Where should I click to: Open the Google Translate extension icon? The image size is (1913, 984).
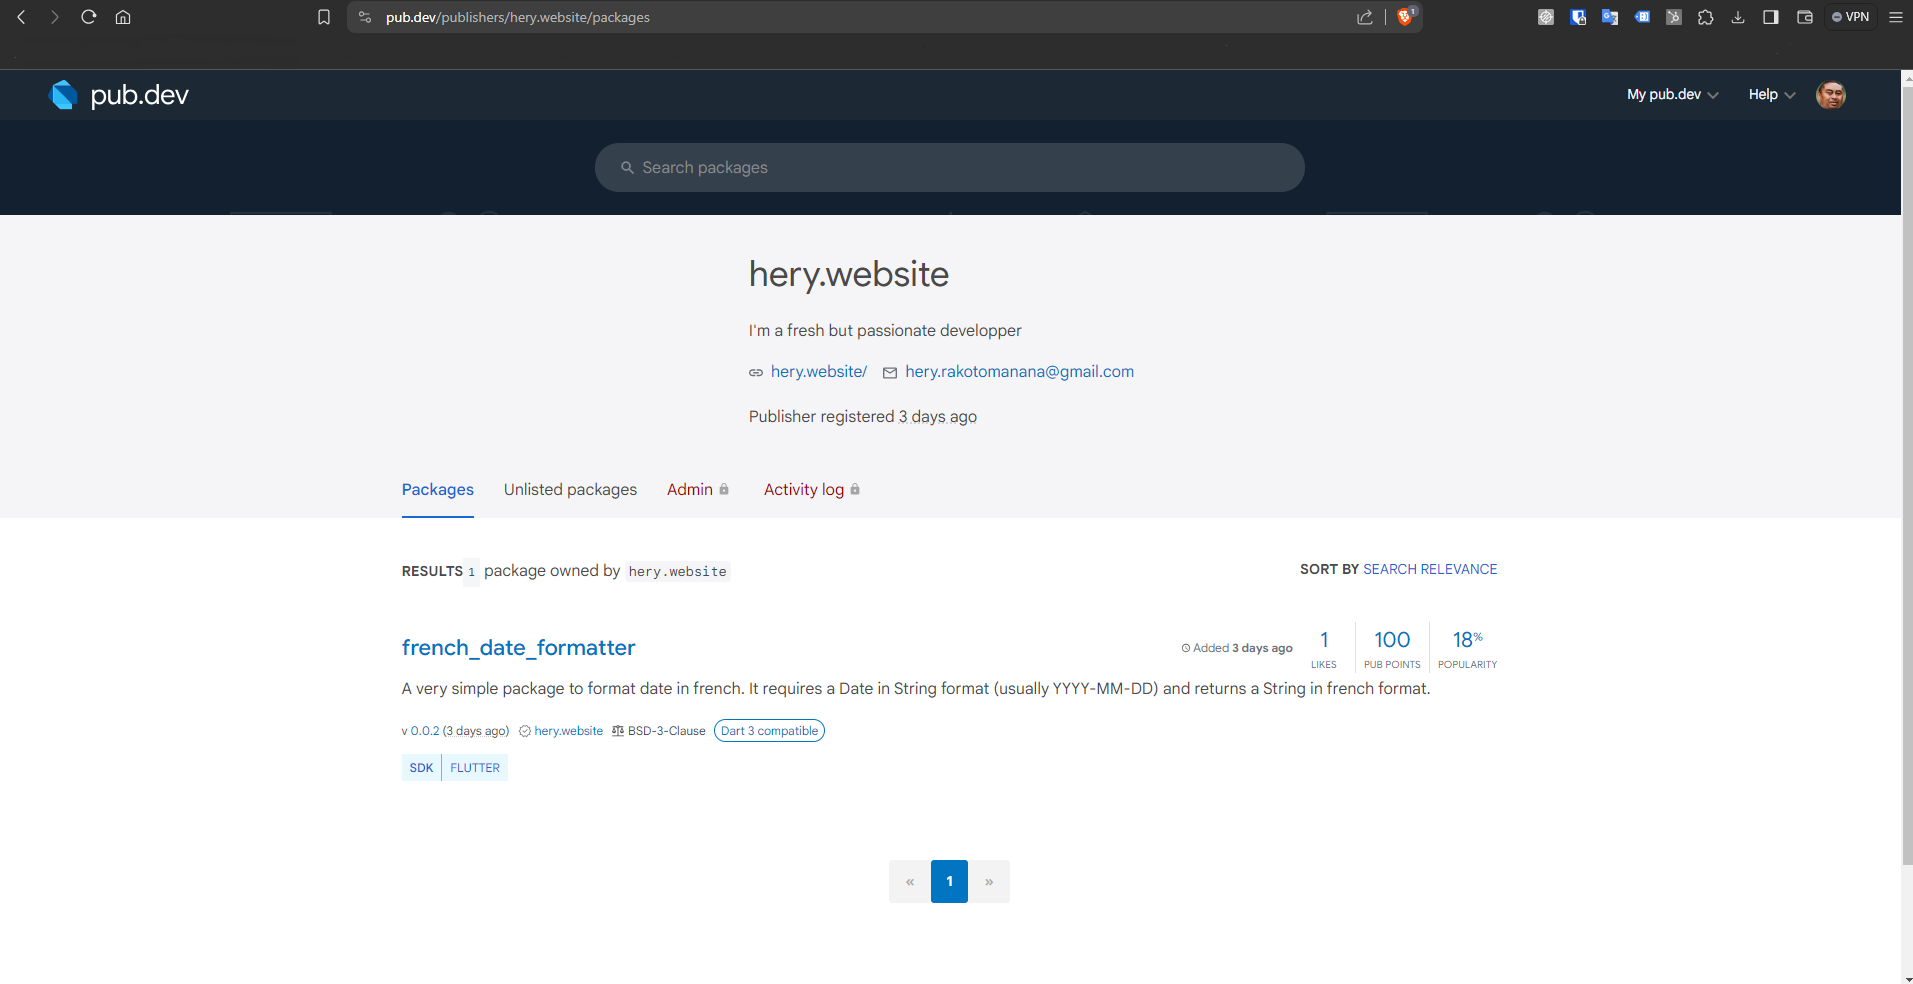[x=1610, y=17]
